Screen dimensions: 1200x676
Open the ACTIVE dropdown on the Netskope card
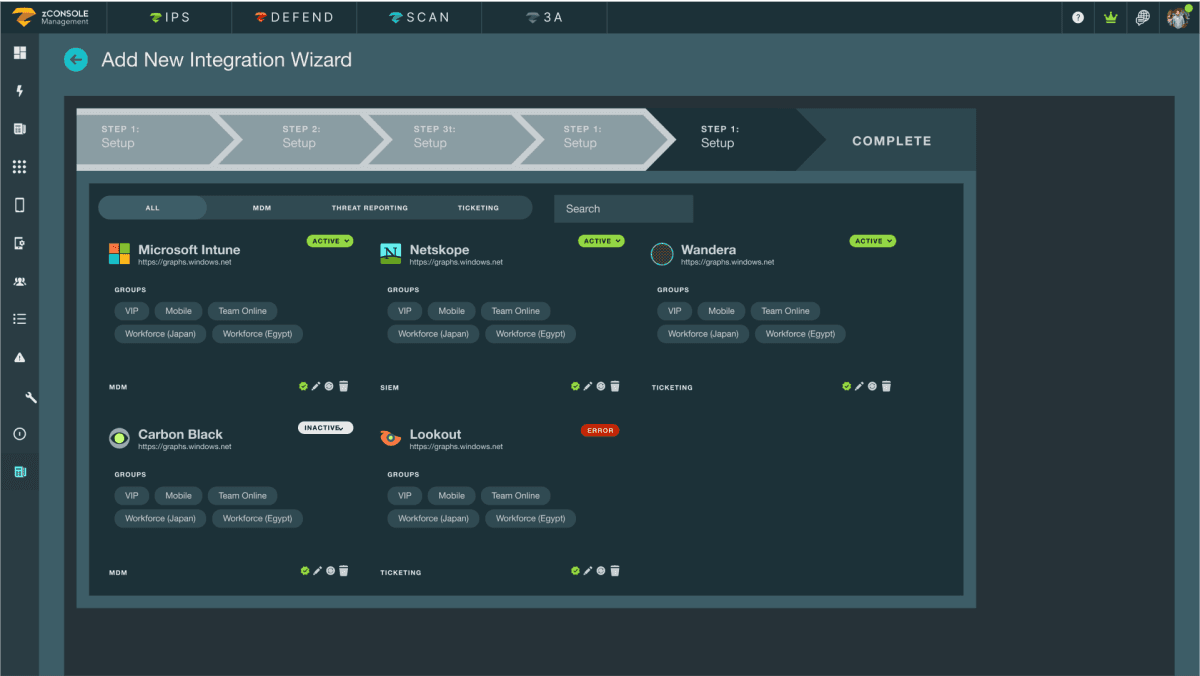pos(600,240)
